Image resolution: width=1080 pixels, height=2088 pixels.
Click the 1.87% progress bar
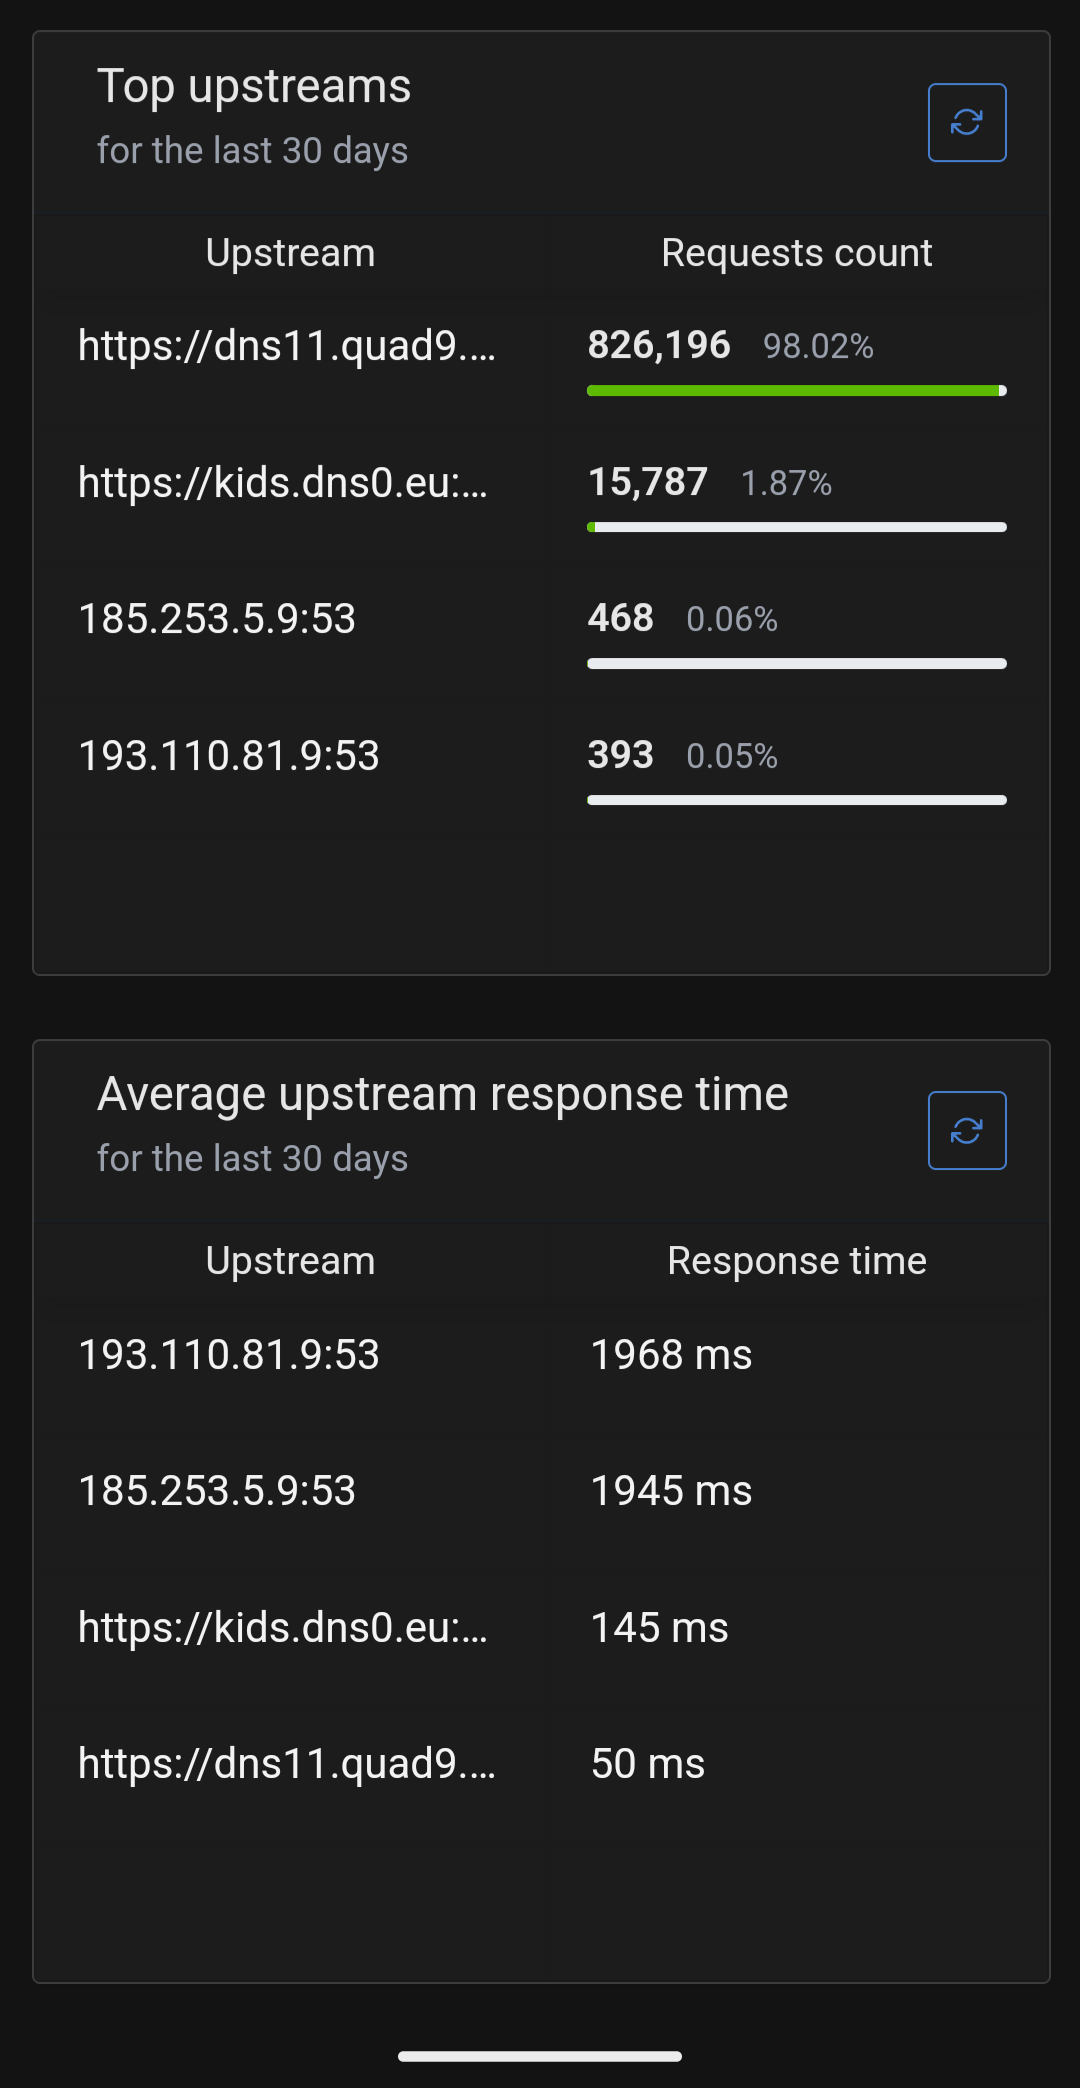(x=797, y=527)
